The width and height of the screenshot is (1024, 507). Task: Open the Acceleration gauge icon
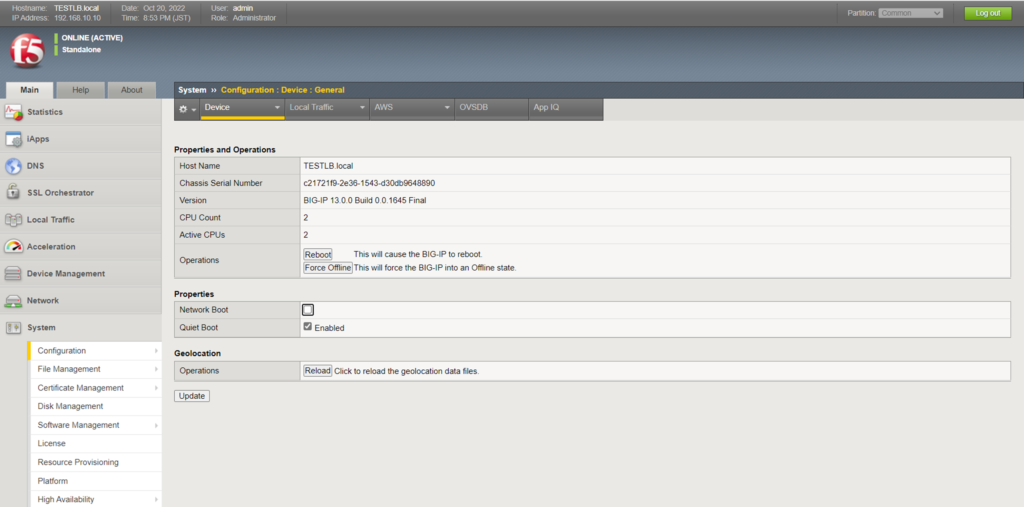[14, 247]
